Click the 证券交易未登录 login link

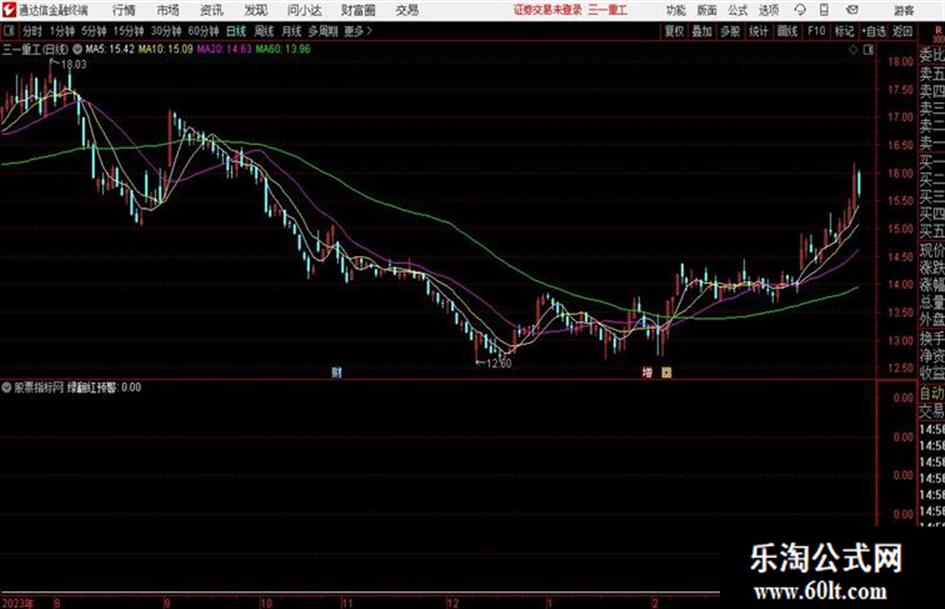tap(547, 10)
